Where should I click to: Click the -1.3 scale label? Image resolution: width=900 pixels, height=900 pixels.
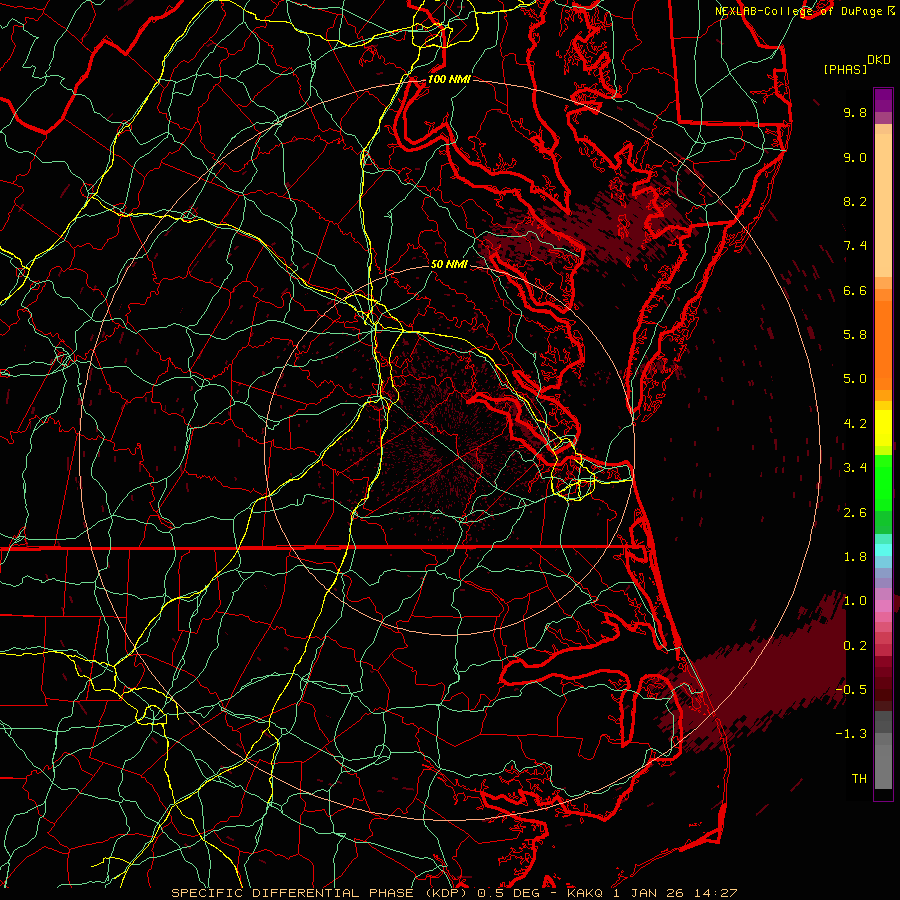[x=851, y=734]
